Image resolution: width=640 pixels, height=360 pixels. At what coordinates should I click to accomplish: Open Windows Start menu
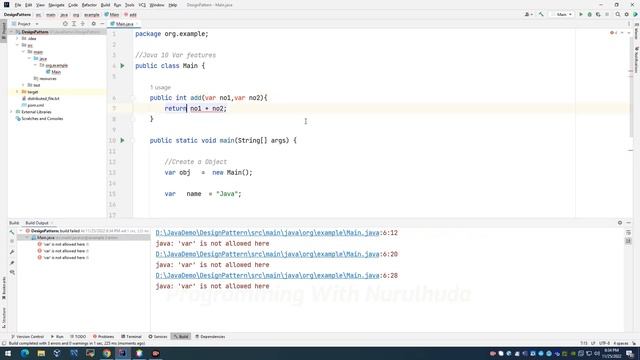[8, 353]
